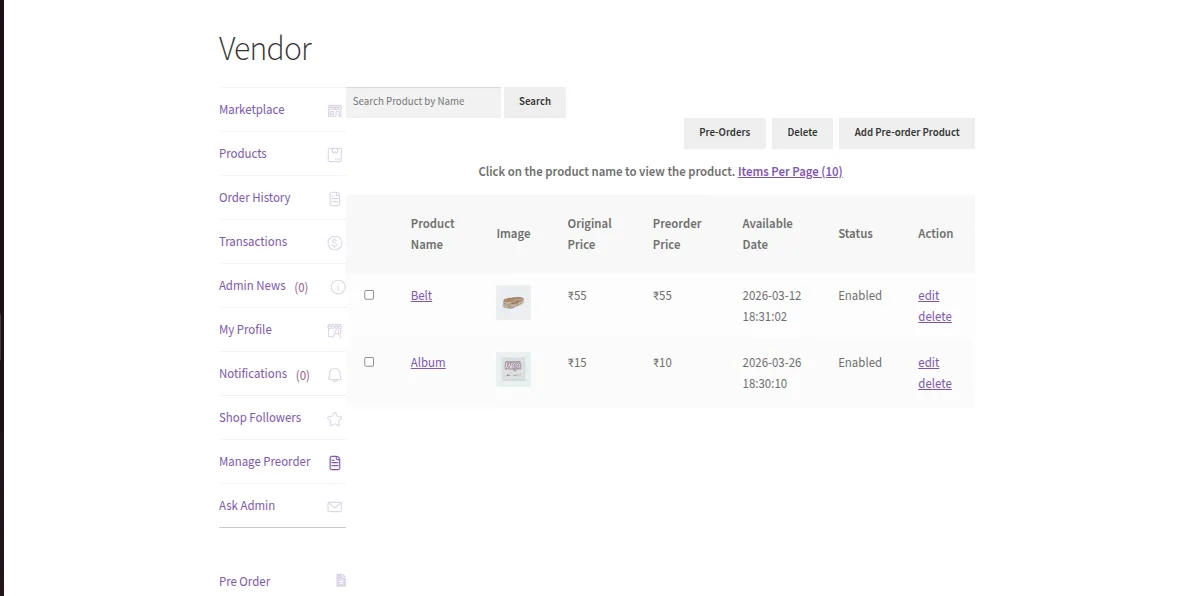This screenshot has height=596, width=1202.
Task: Focus the Search Product by Name field
Action: [423, 102]
